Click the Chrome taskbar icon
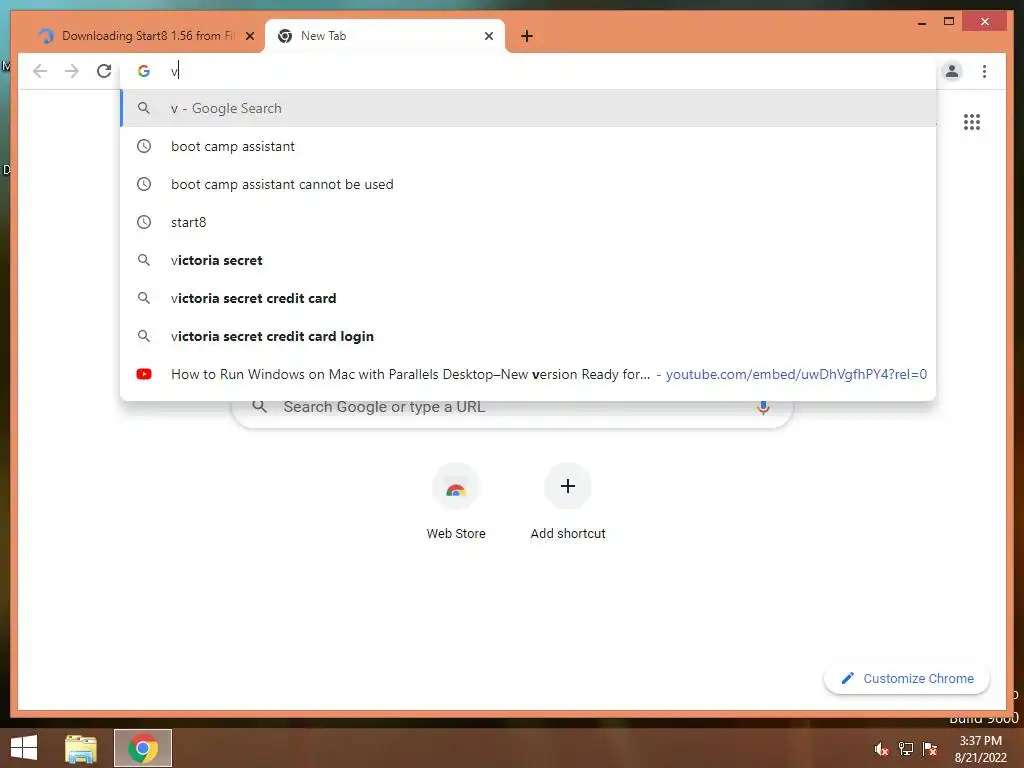The height and width of the screenshot is (768, 1024). (x=143, y=748)
